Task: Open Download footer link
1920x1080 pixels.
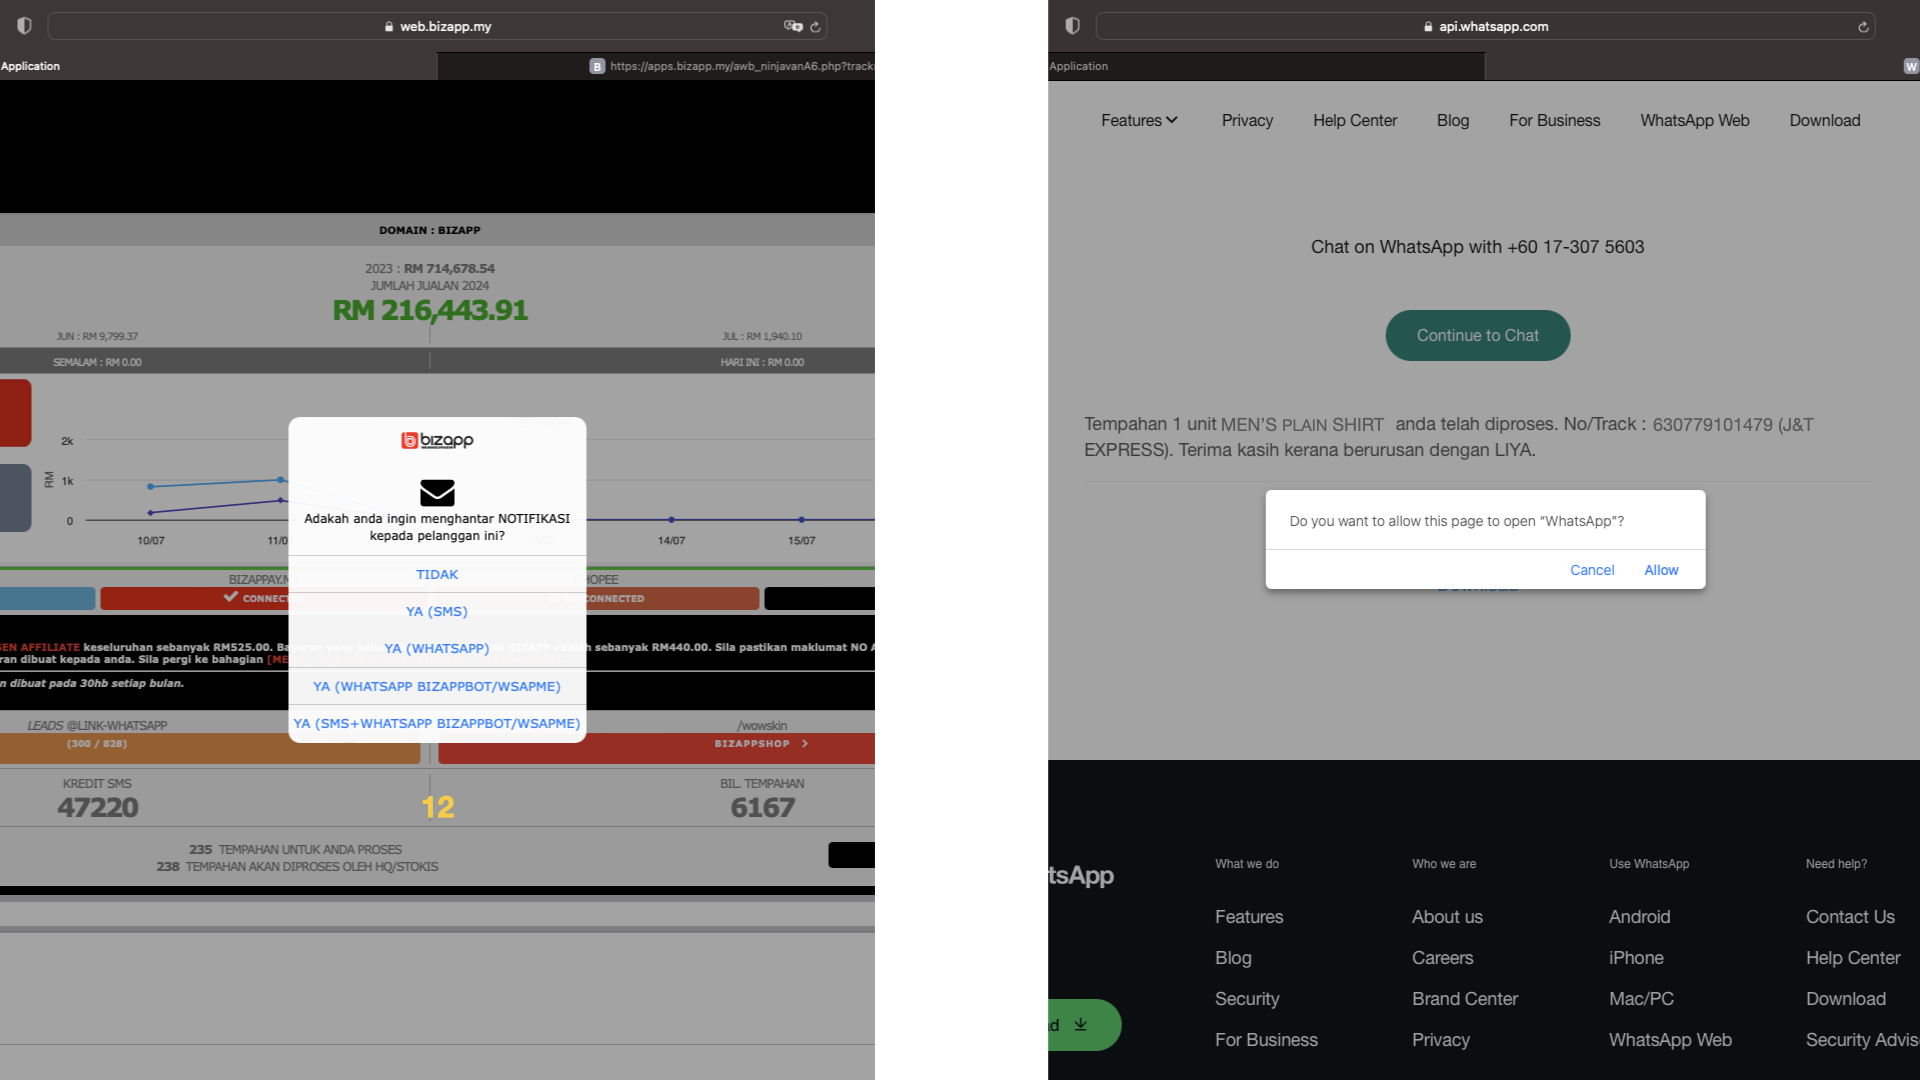Action: pos(1846,999)
